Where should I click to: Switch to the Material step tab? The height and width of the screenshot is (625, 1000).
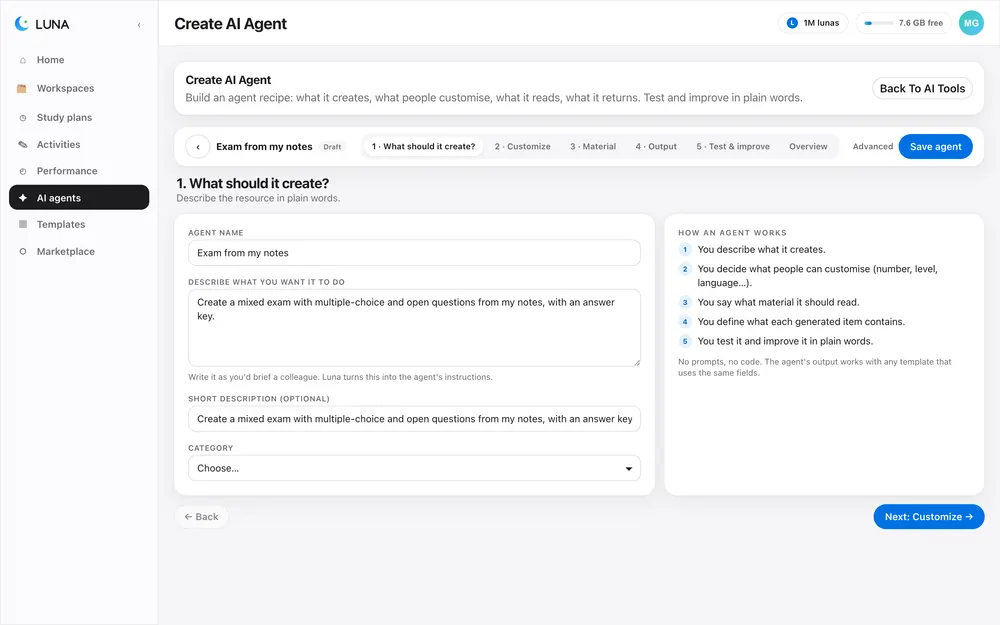click(593, 147)
